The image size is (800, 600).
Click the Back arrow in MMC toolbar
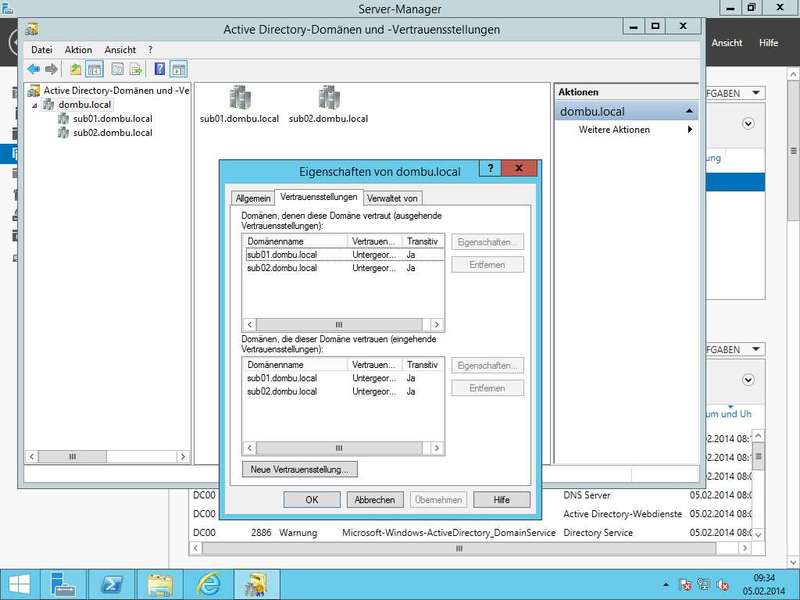[x=33, y=69]
